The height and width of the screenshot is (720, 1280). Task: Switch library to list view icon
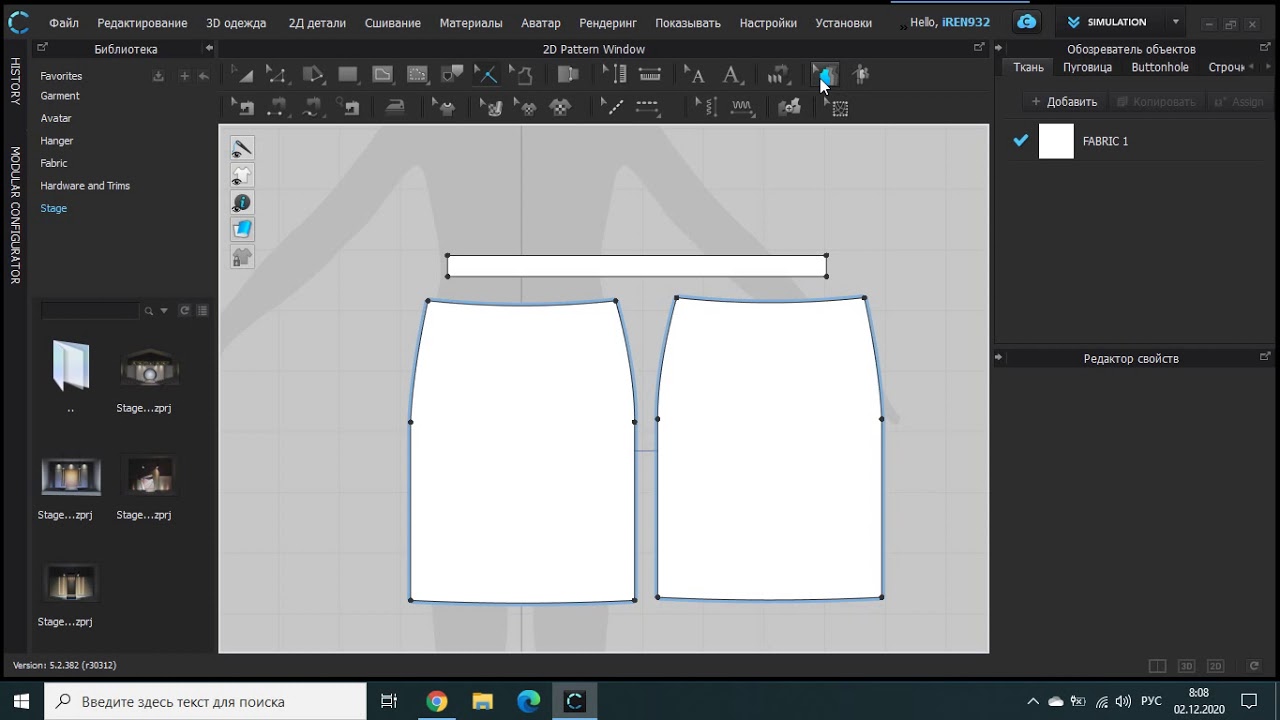(x=202, y=311)
